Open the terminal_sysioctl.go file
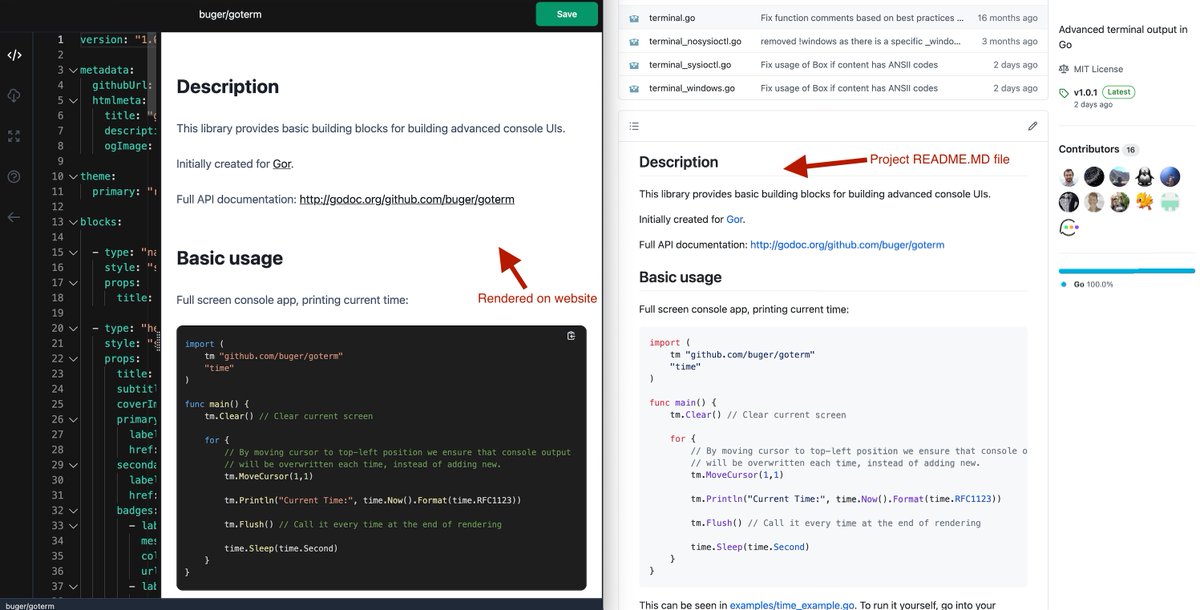This screenshot has height=610, width=1200. 690,65
